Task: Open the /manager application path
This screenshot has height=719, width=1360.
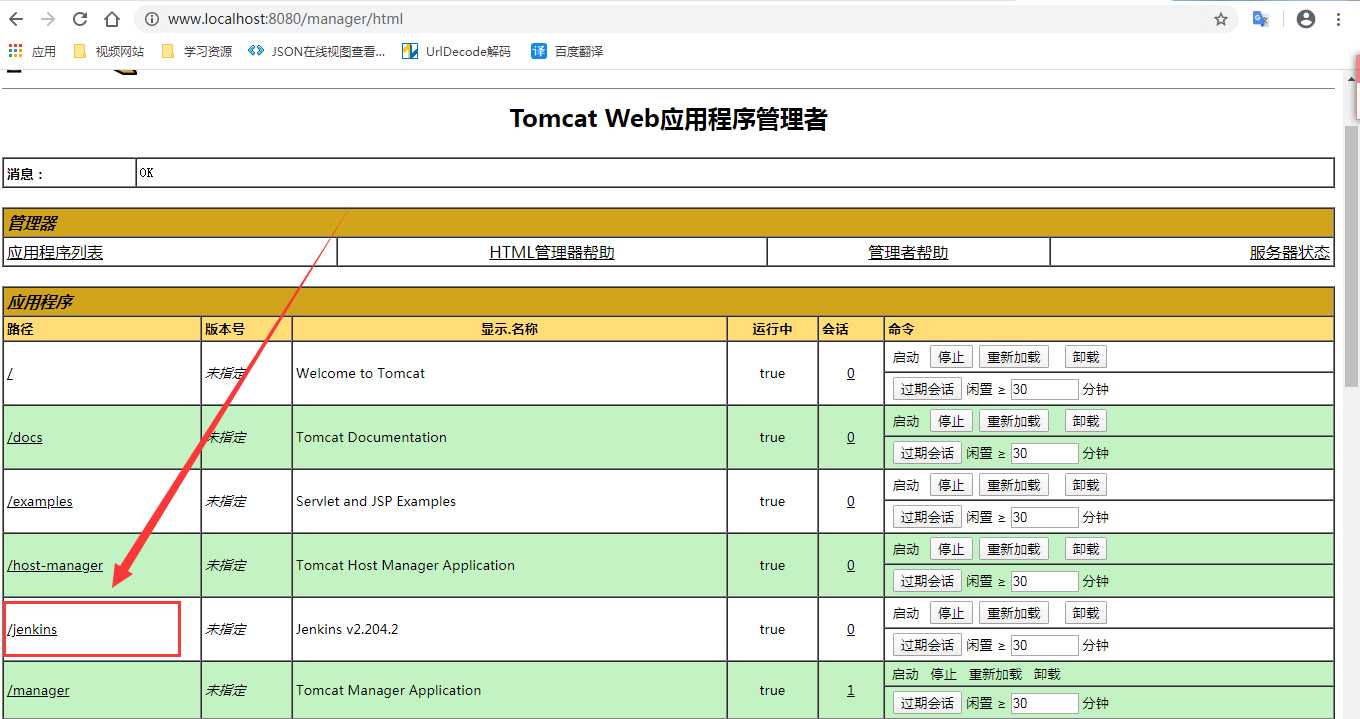Action: pos(38,690)
